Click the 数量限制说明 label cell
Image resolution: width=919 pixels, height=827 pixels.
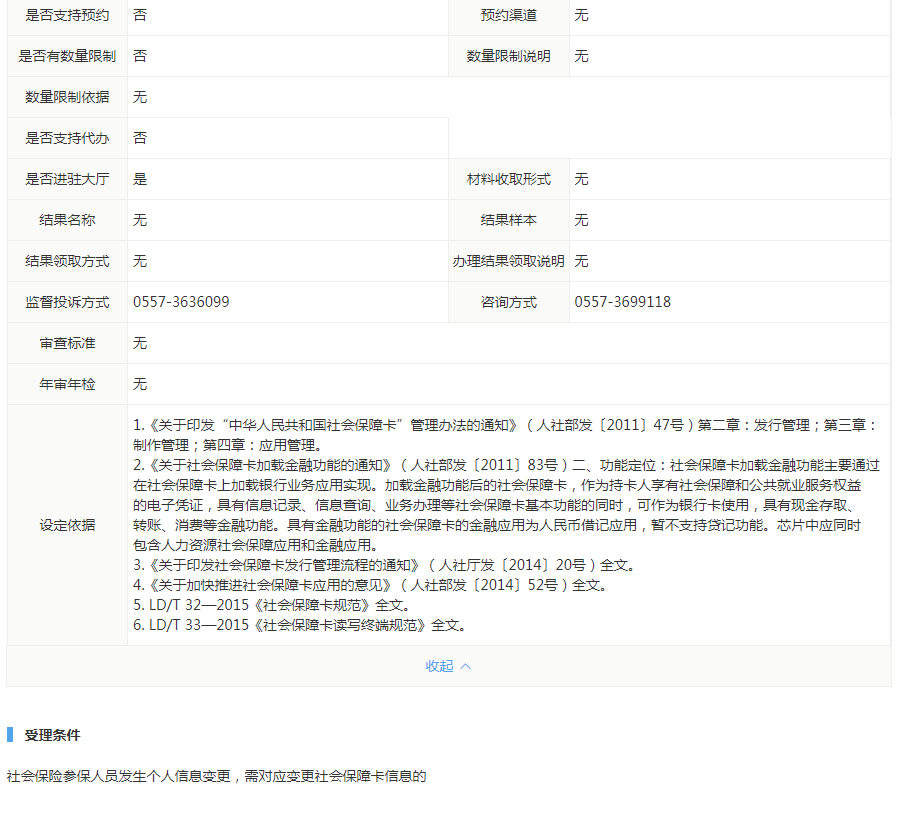[x=508, y=56]
